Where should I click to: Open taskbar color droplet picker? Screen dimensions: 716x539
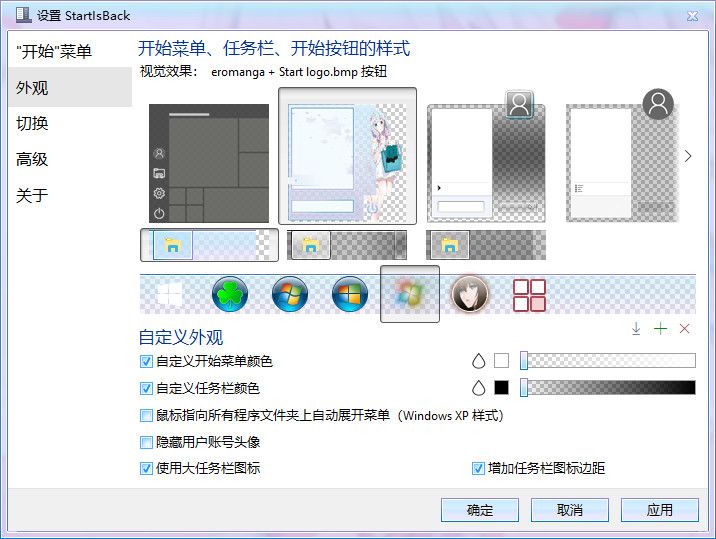[x=478, y=388]
